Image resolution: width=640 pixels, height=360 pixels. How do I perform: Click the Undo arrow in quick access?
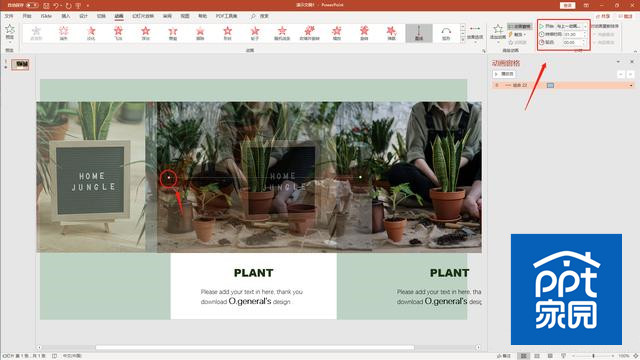56,6
